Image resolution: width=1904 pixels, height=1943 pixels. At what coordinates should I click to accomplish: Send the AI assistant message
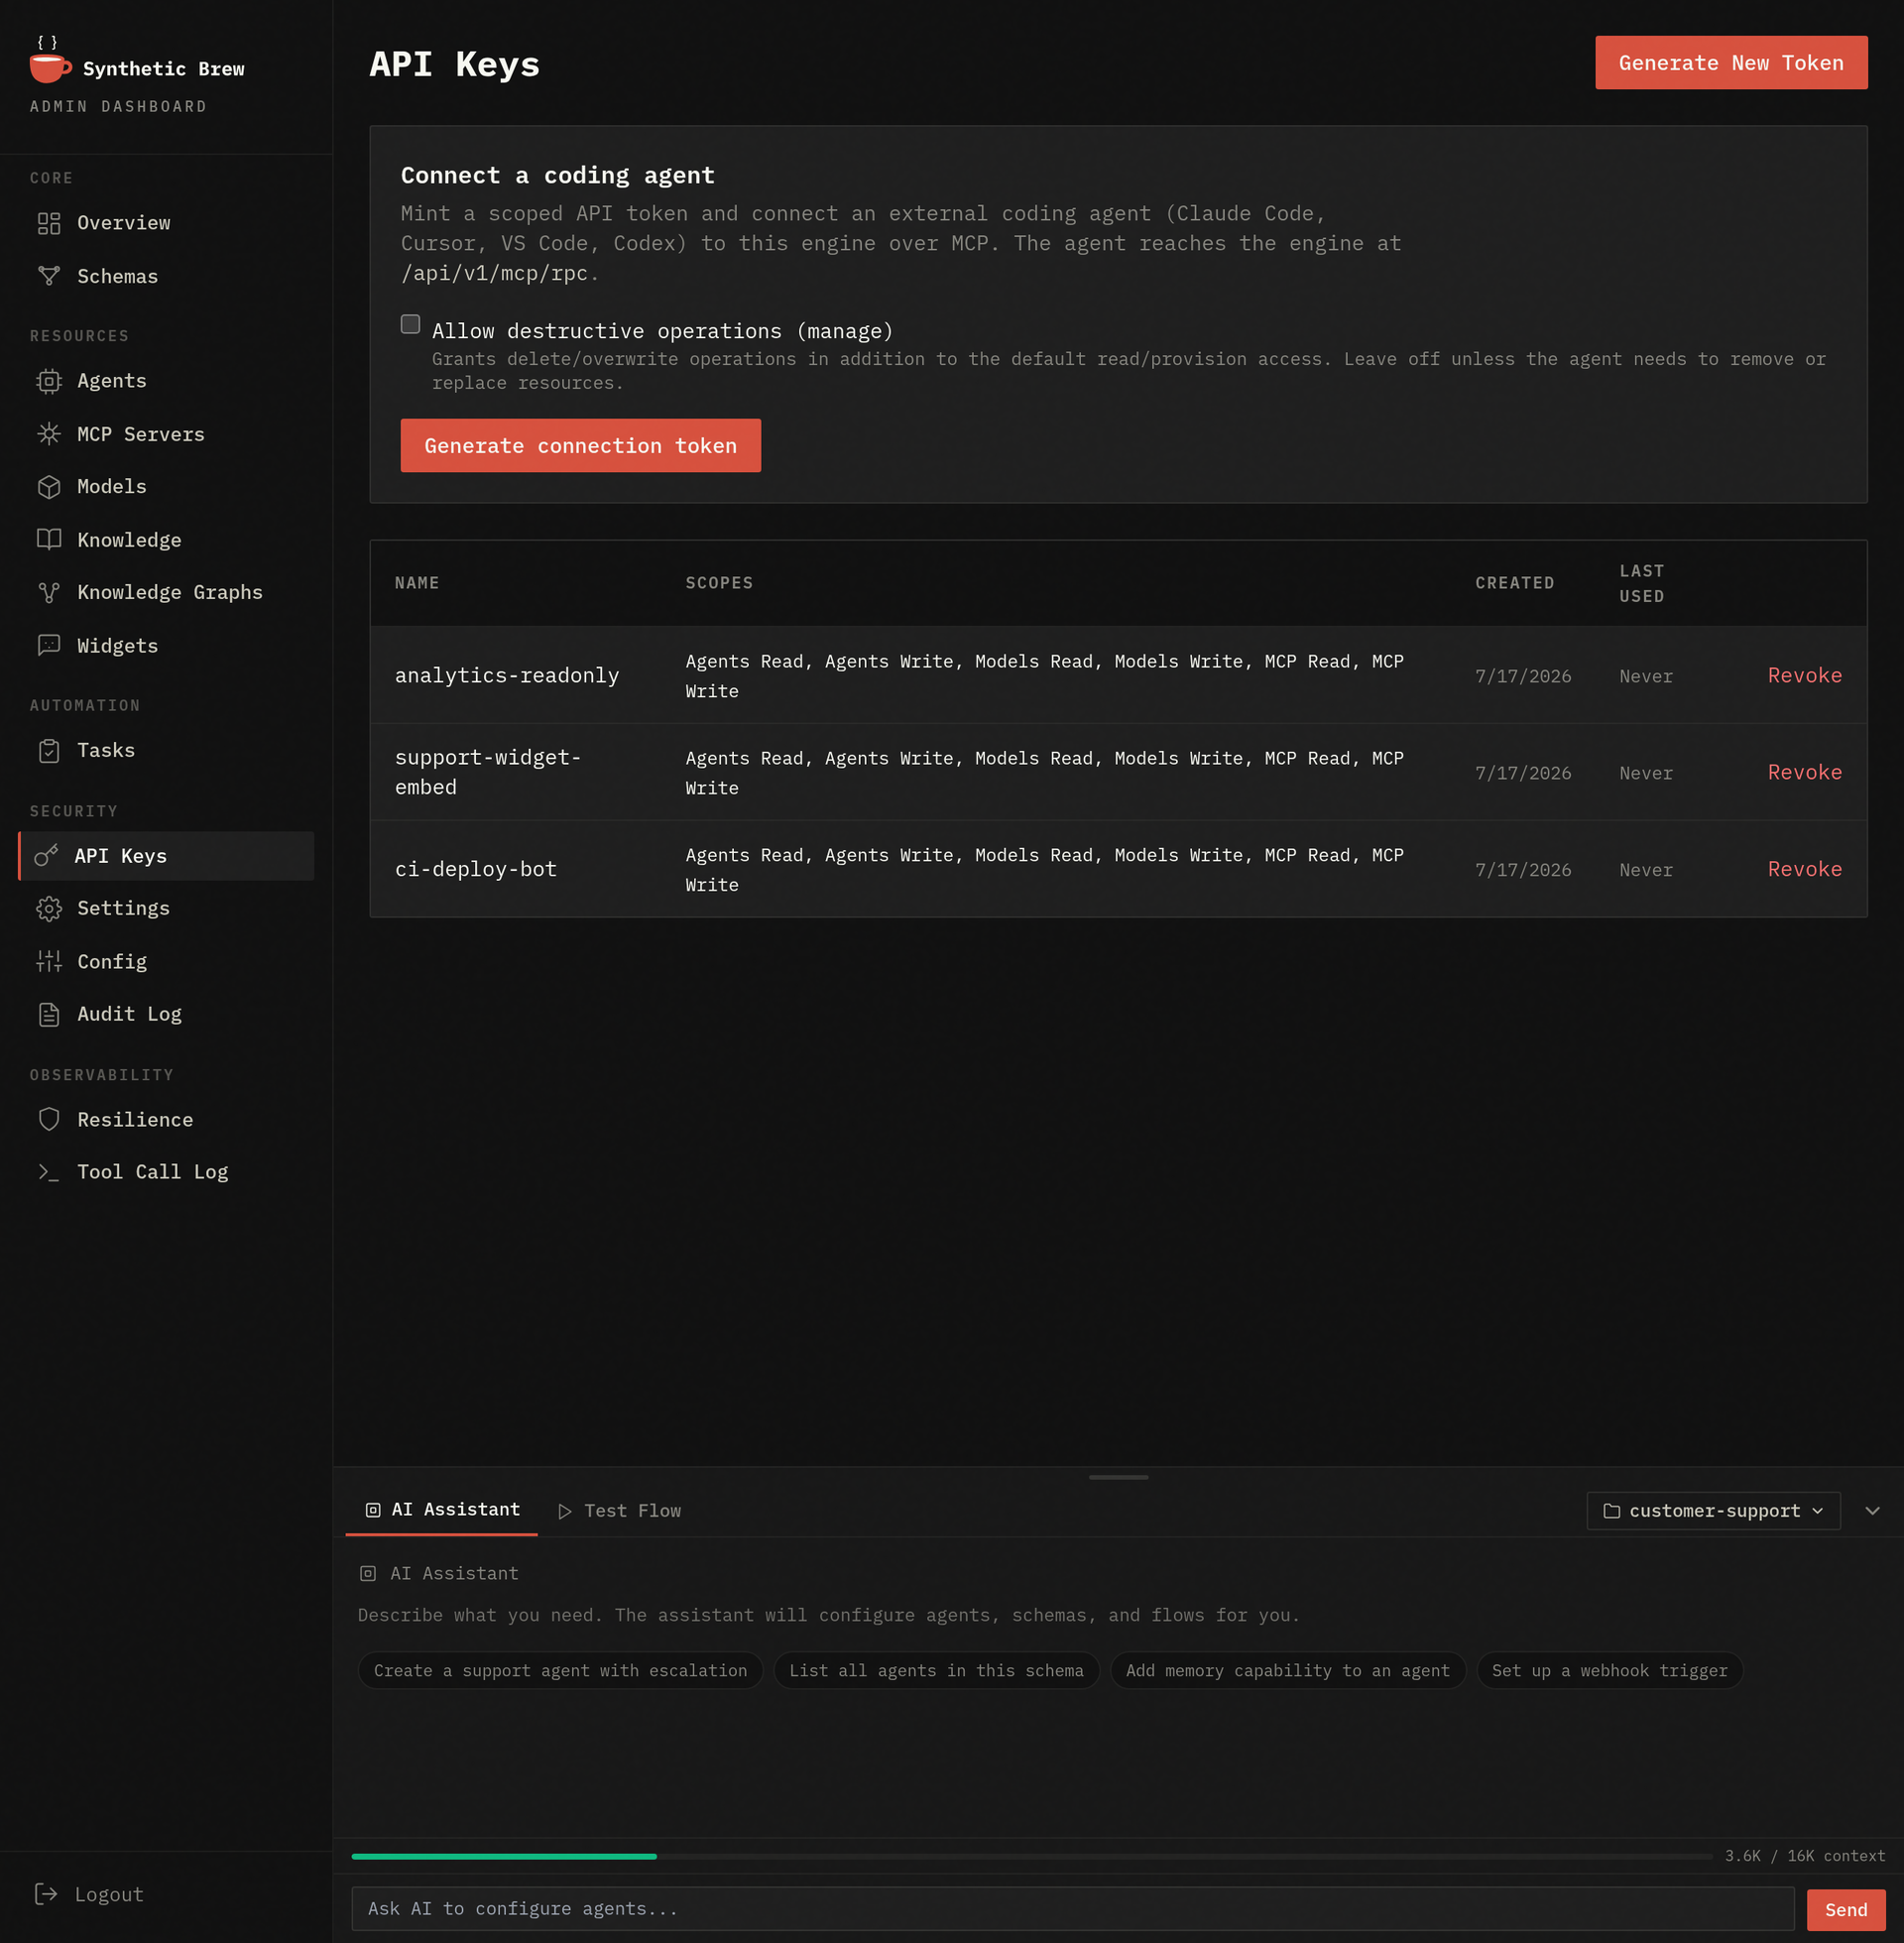1846,1909
